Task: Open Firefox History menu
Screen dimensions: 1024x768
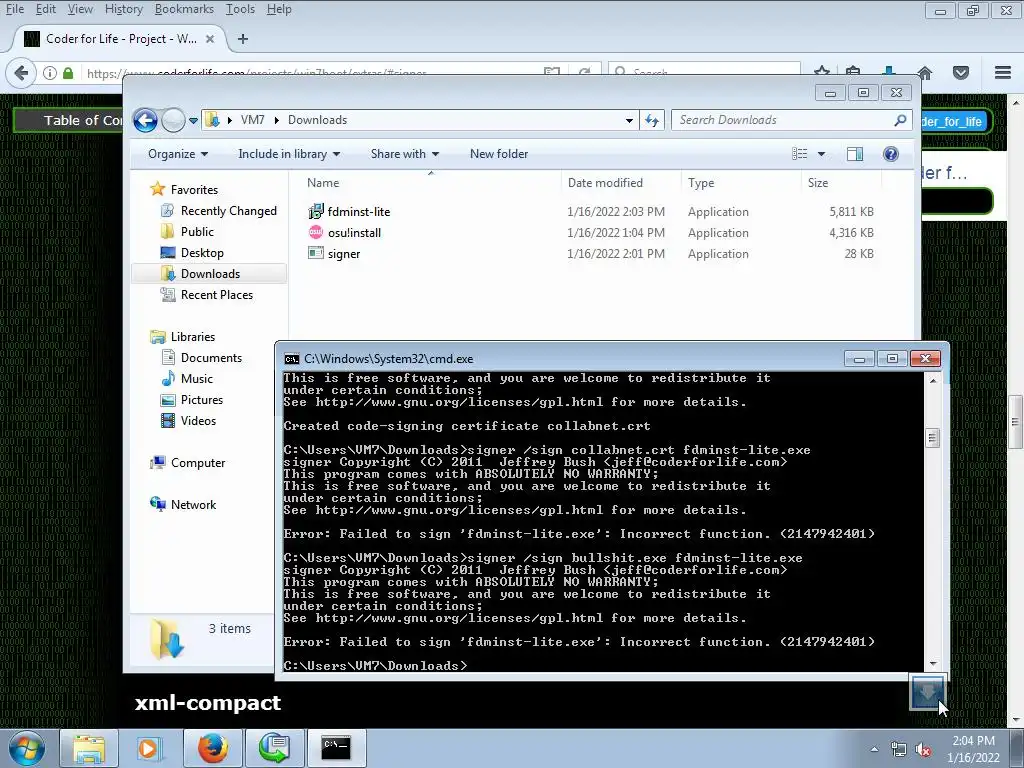Action: pos(123,9)
